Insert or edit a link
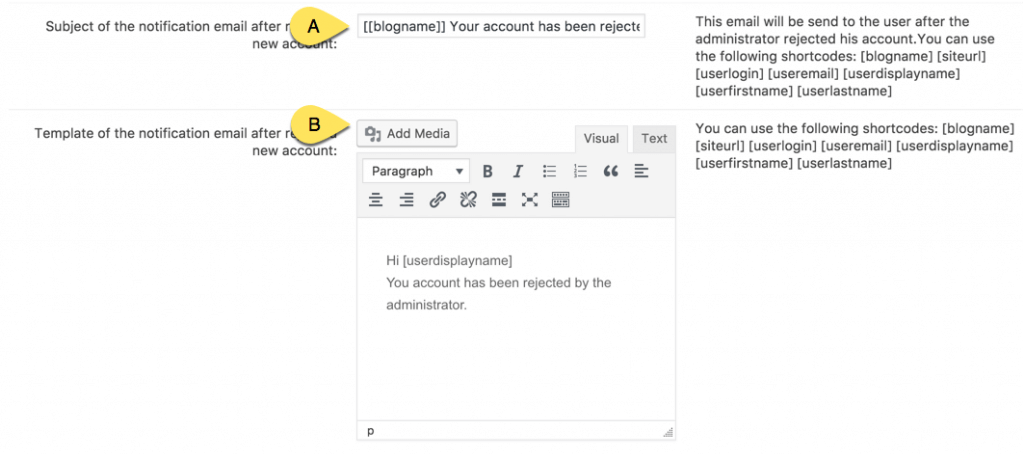Image resolution: width=1024 pixels, height=455 pixels. tap(437, 200)
